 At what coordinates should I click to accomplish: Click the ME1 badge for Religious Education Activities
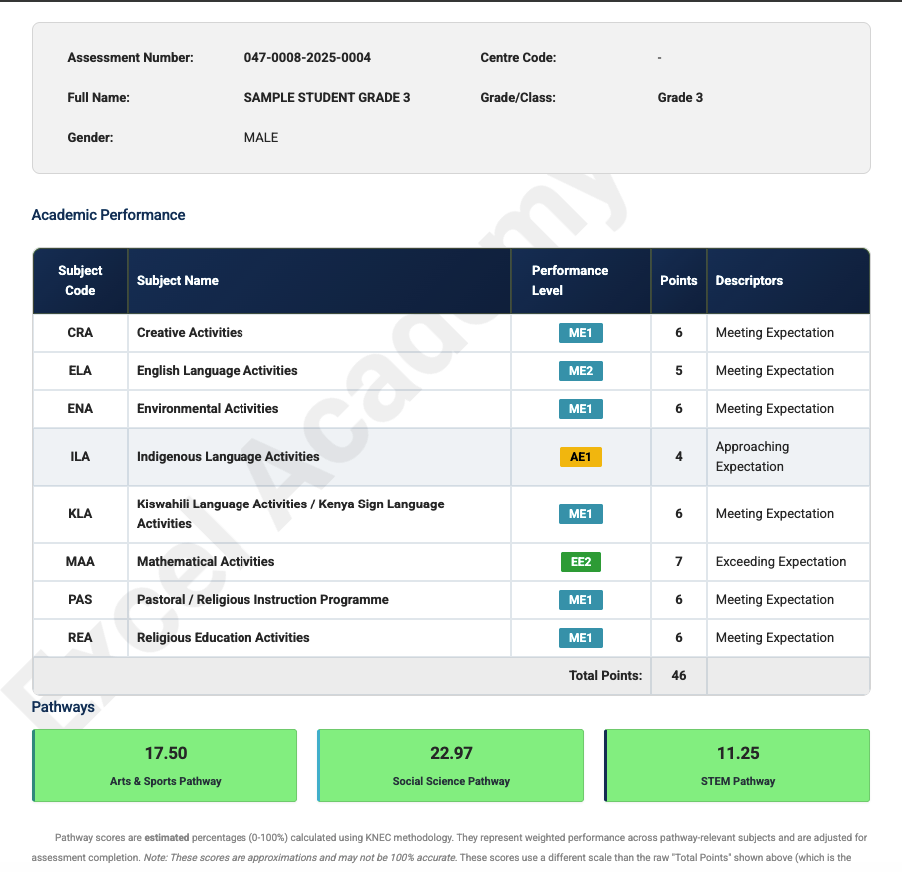[580, 637]
